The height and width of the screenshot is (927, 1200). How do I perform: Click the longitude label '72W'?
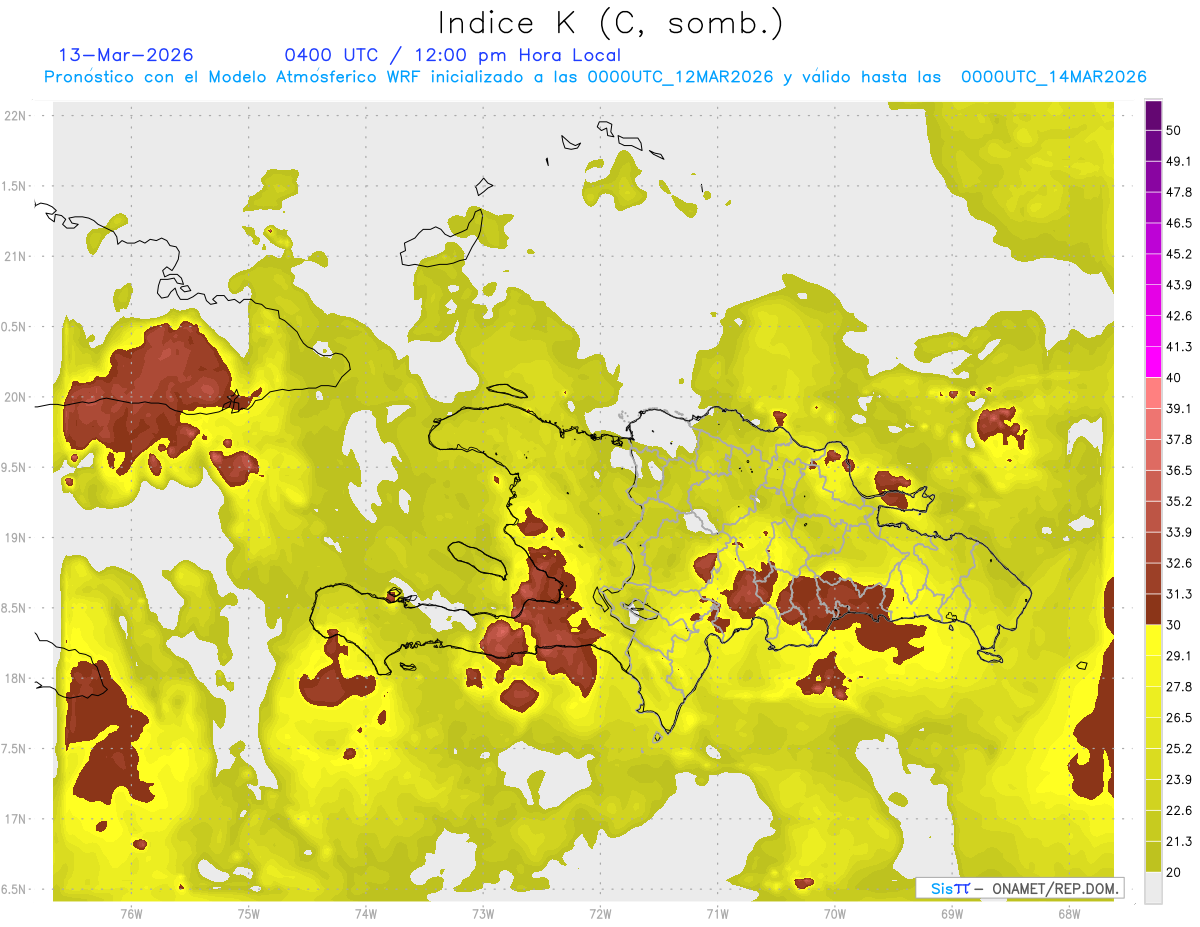pyautogui.click(x=600, y=914)
